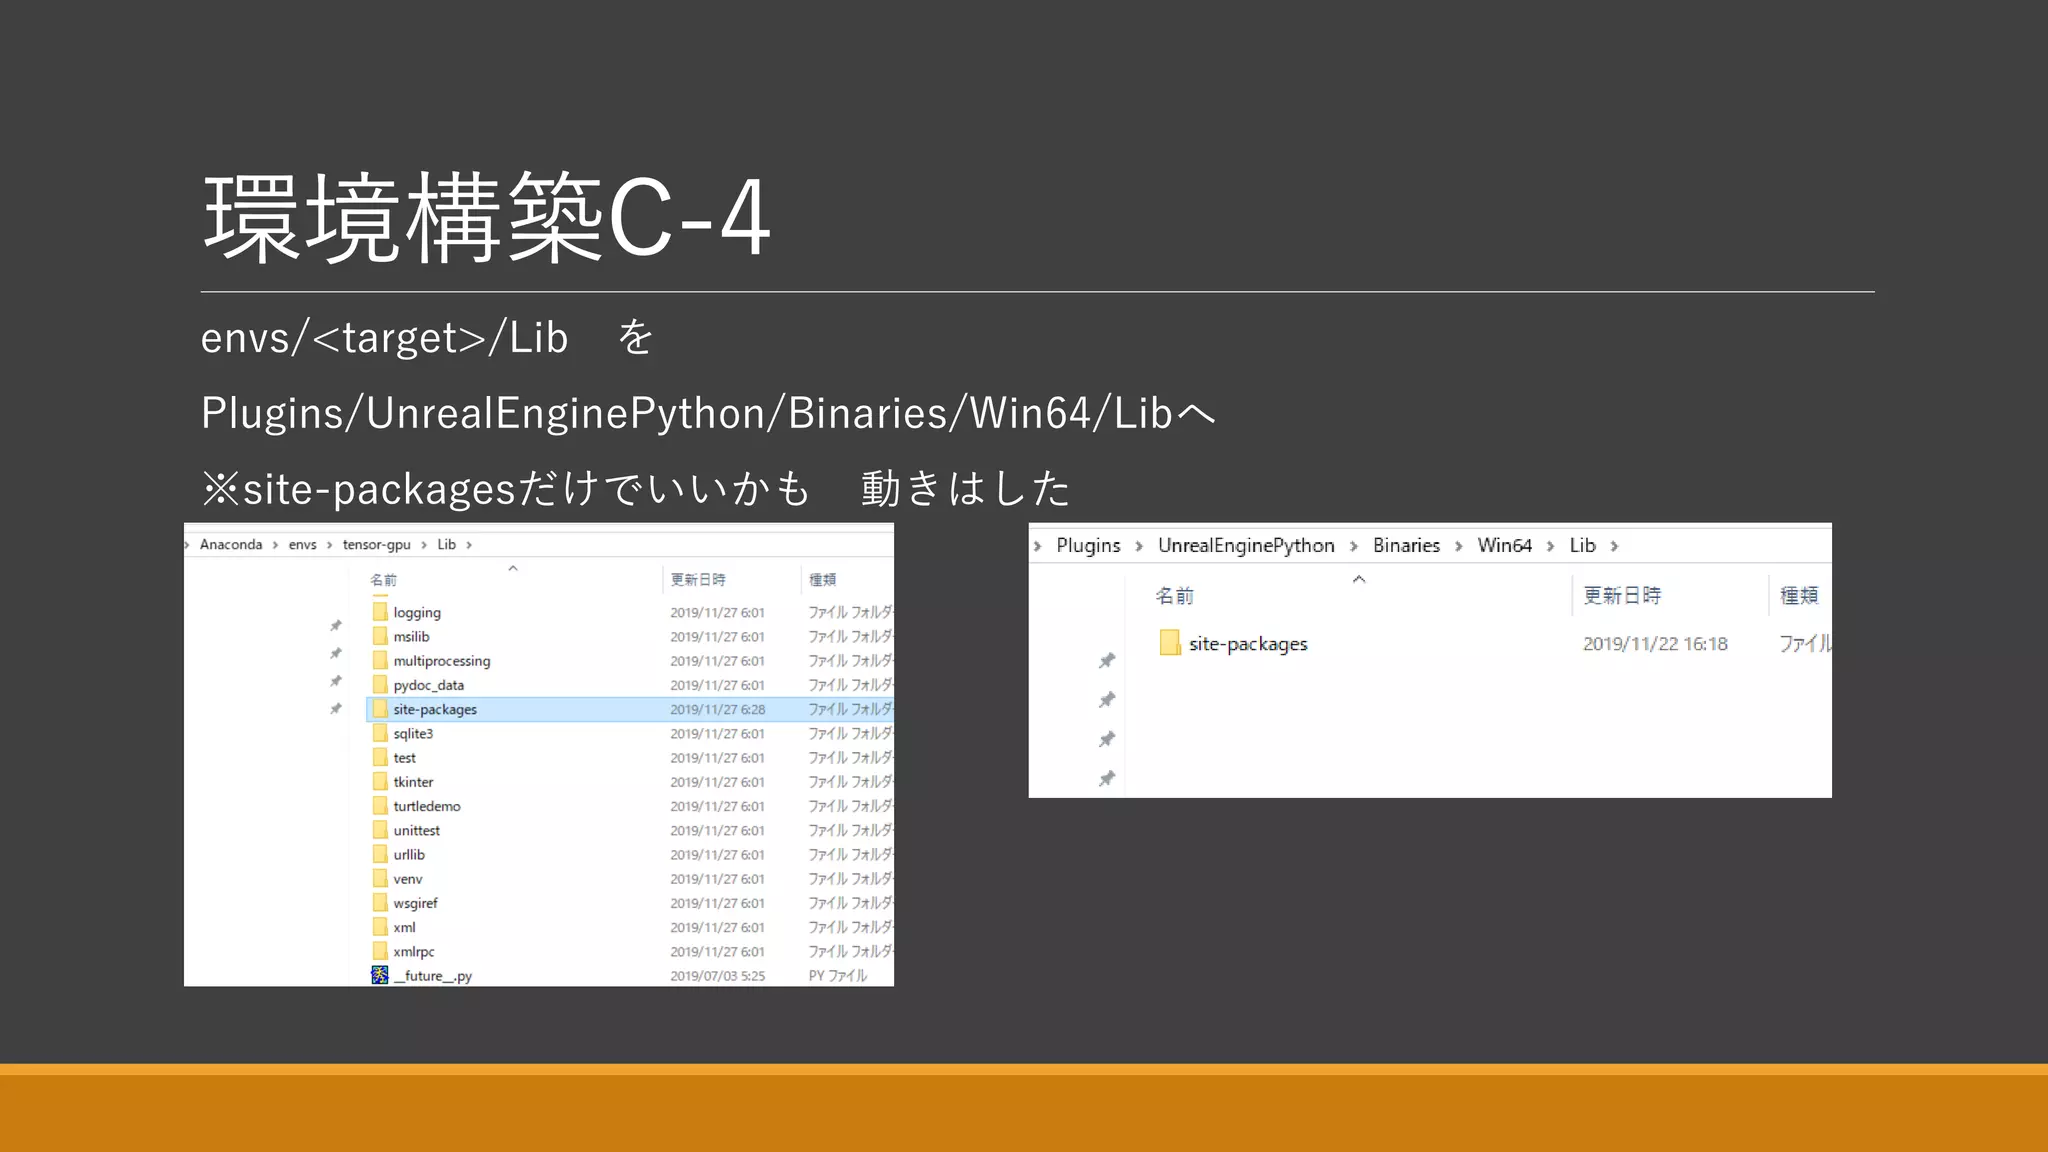
Task: Expand chevron after Binaries in breadcrumb
Action: pos(1459,546)
